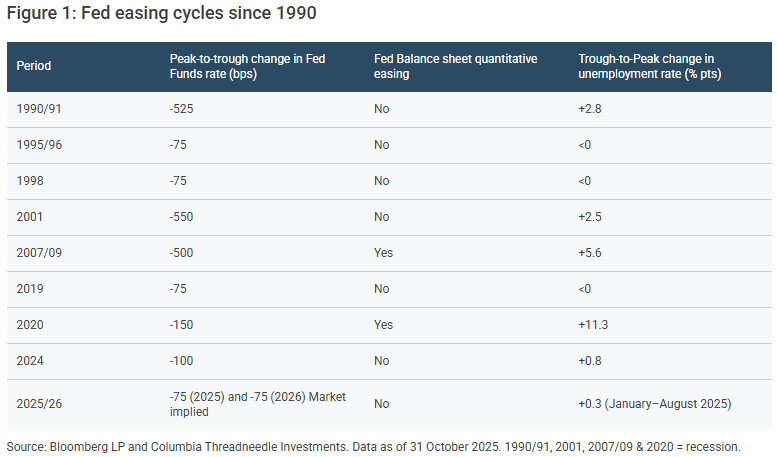
Task: Click 'Yes' in the 2007/09 row
Action: tap(384, 253)
